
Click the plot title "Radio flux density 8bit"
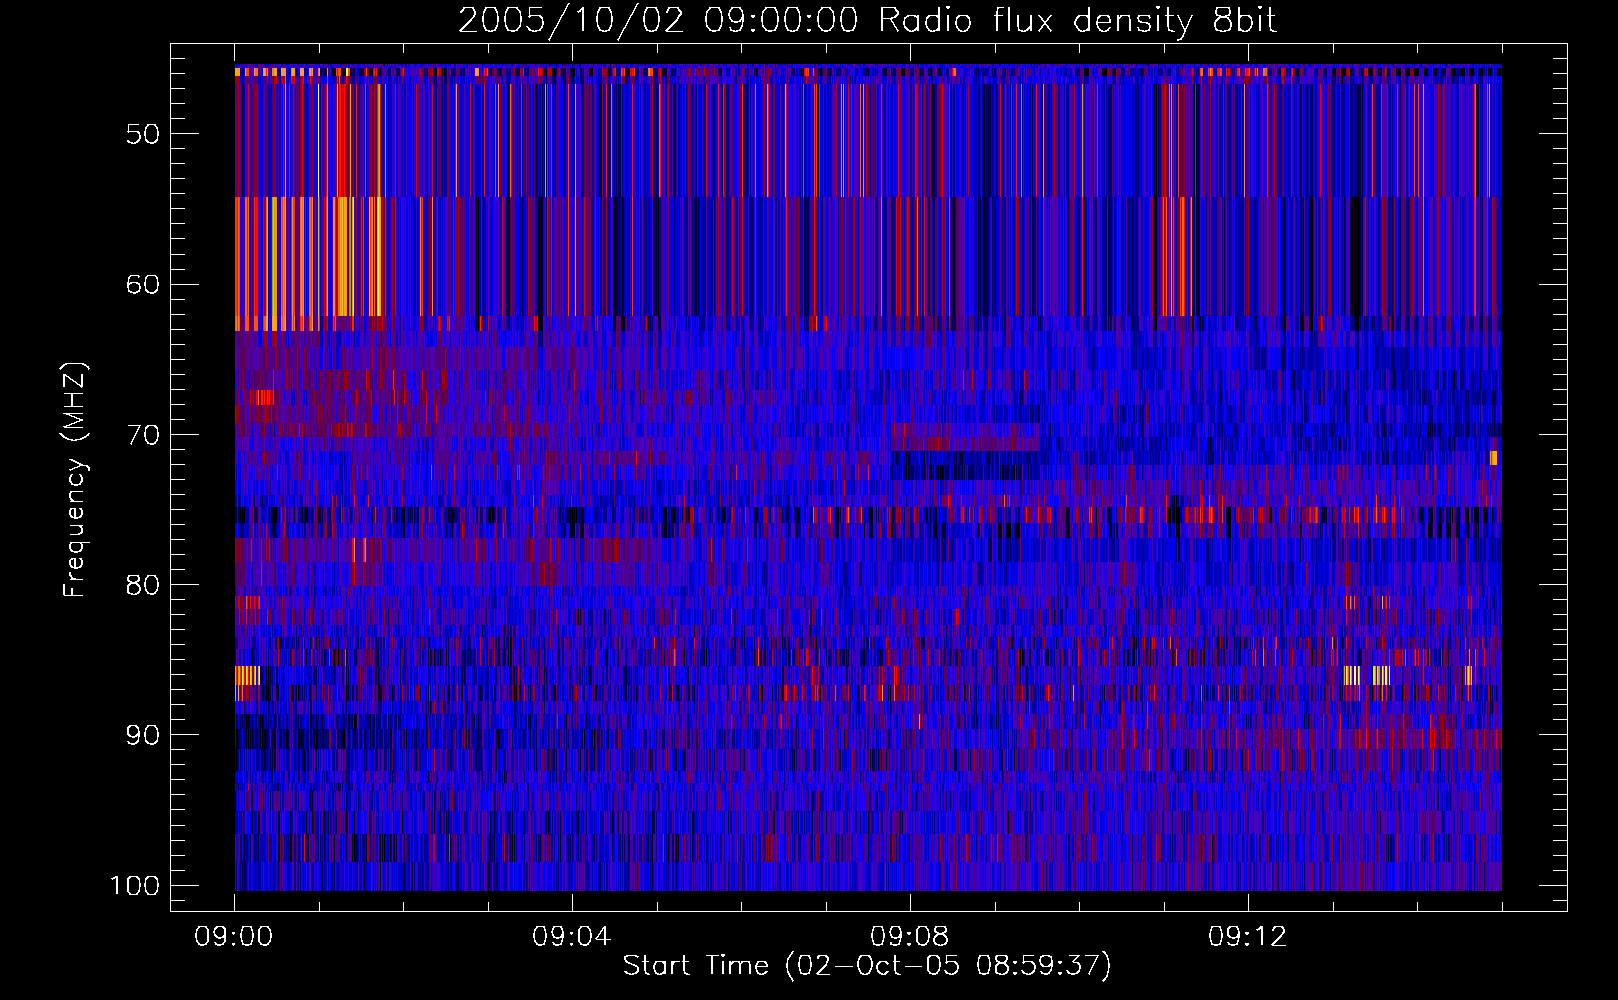click(x=867, y=21)
